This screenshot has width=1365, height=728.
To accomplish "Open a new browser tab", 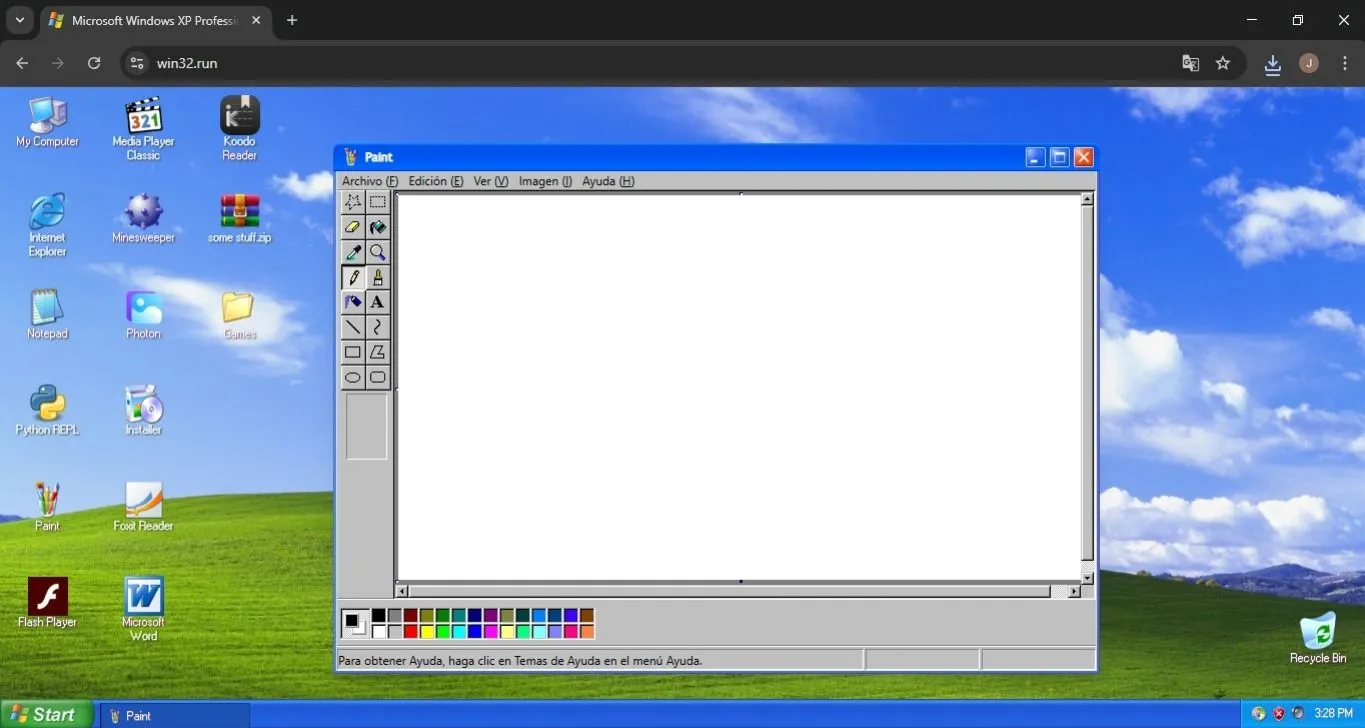I will point(292,20).
